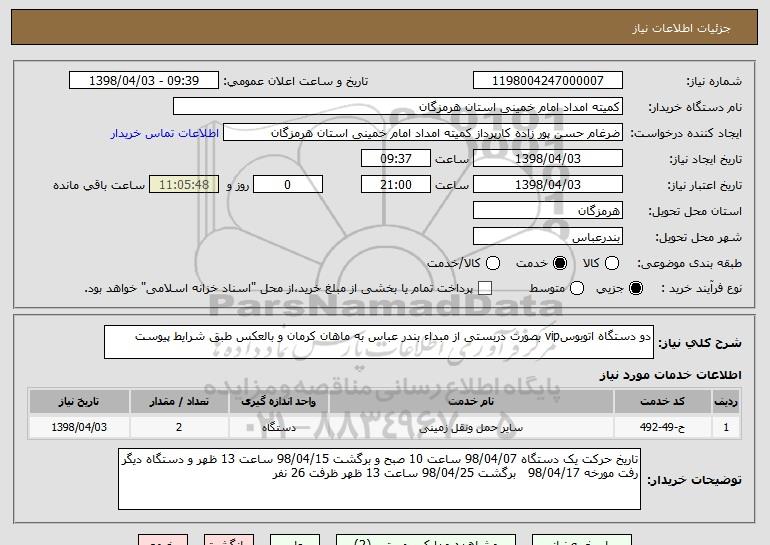Click the validity date field 1398/04/03
The height and width of the screenshot is (545, 770).
point(548,185)
